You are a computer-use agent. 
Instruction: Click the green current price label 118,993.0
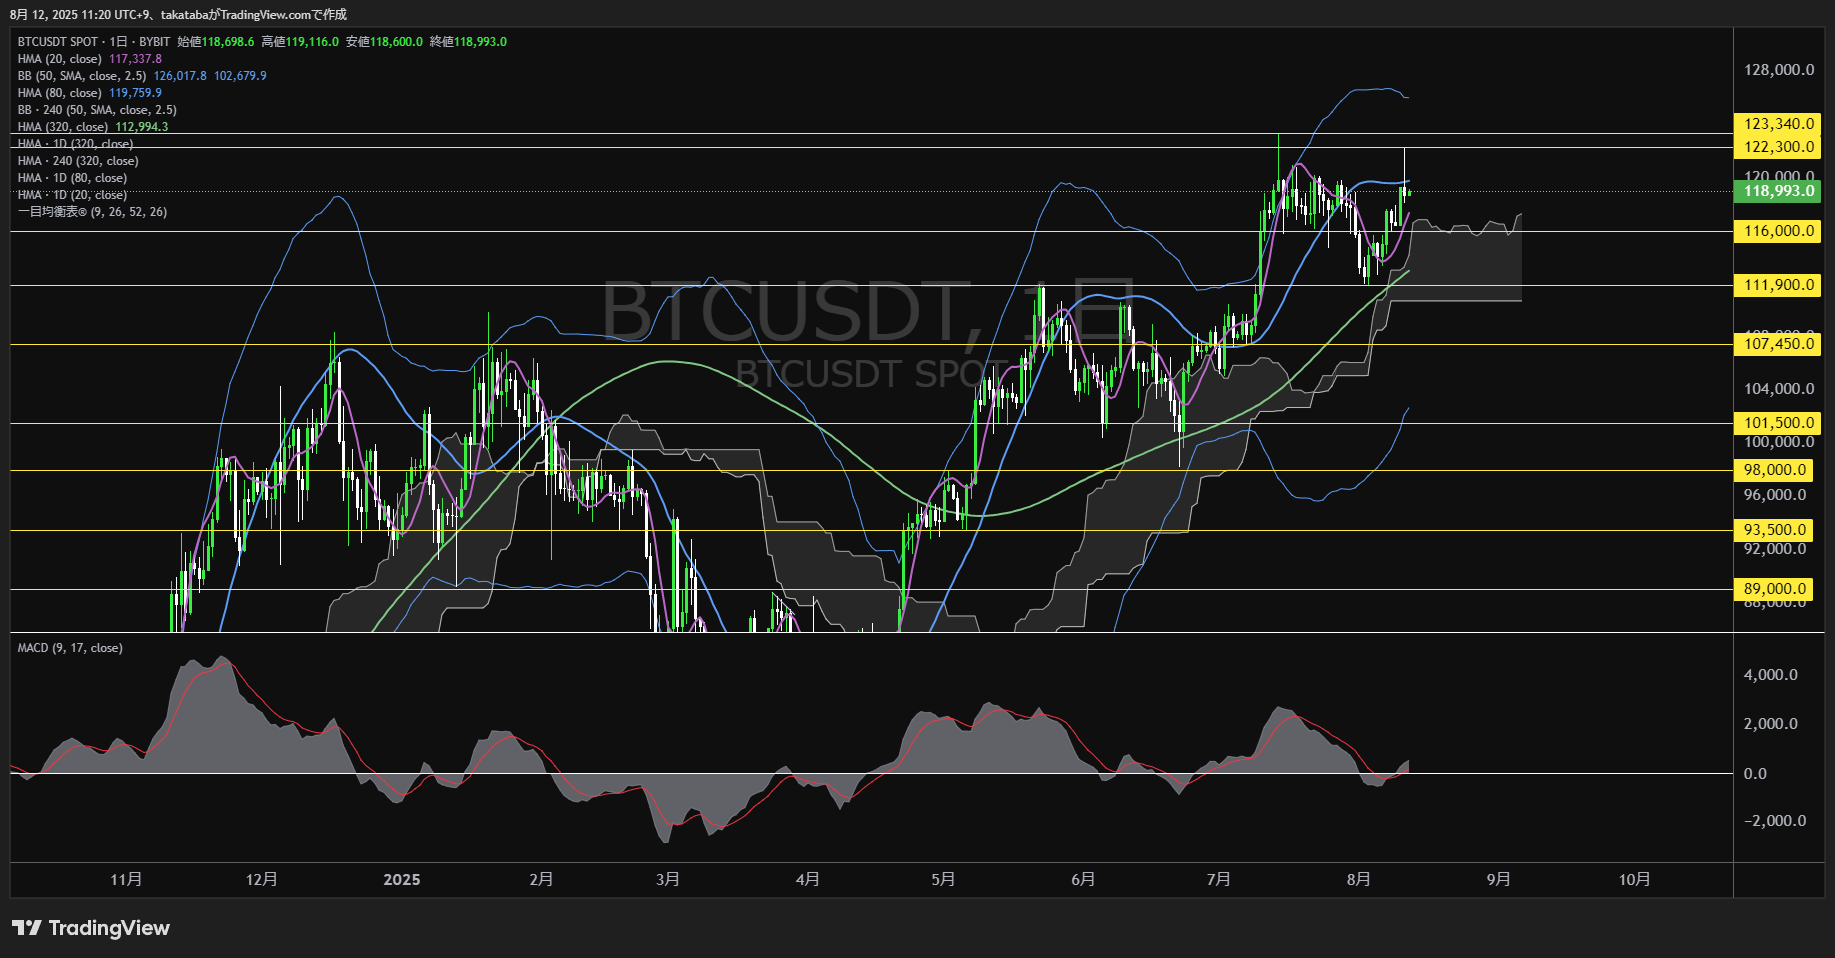pos(1779,191)
